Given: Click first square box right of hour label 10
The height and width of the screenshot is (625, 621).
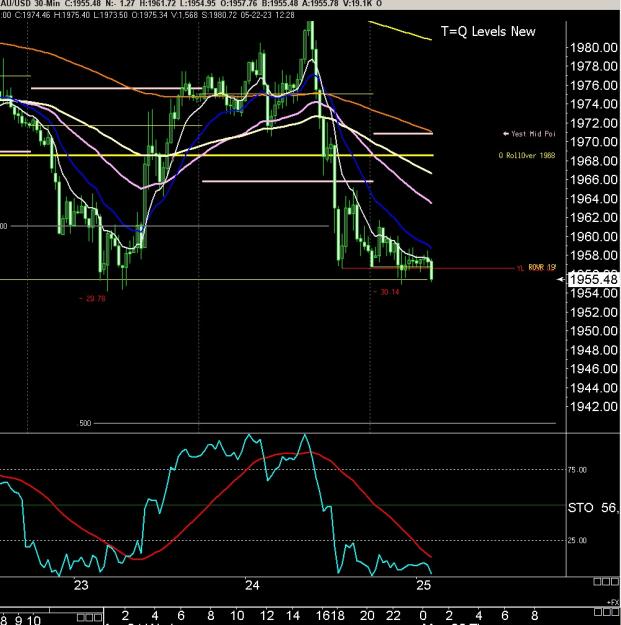Looking at the screenshot, I should coord(81,618).
